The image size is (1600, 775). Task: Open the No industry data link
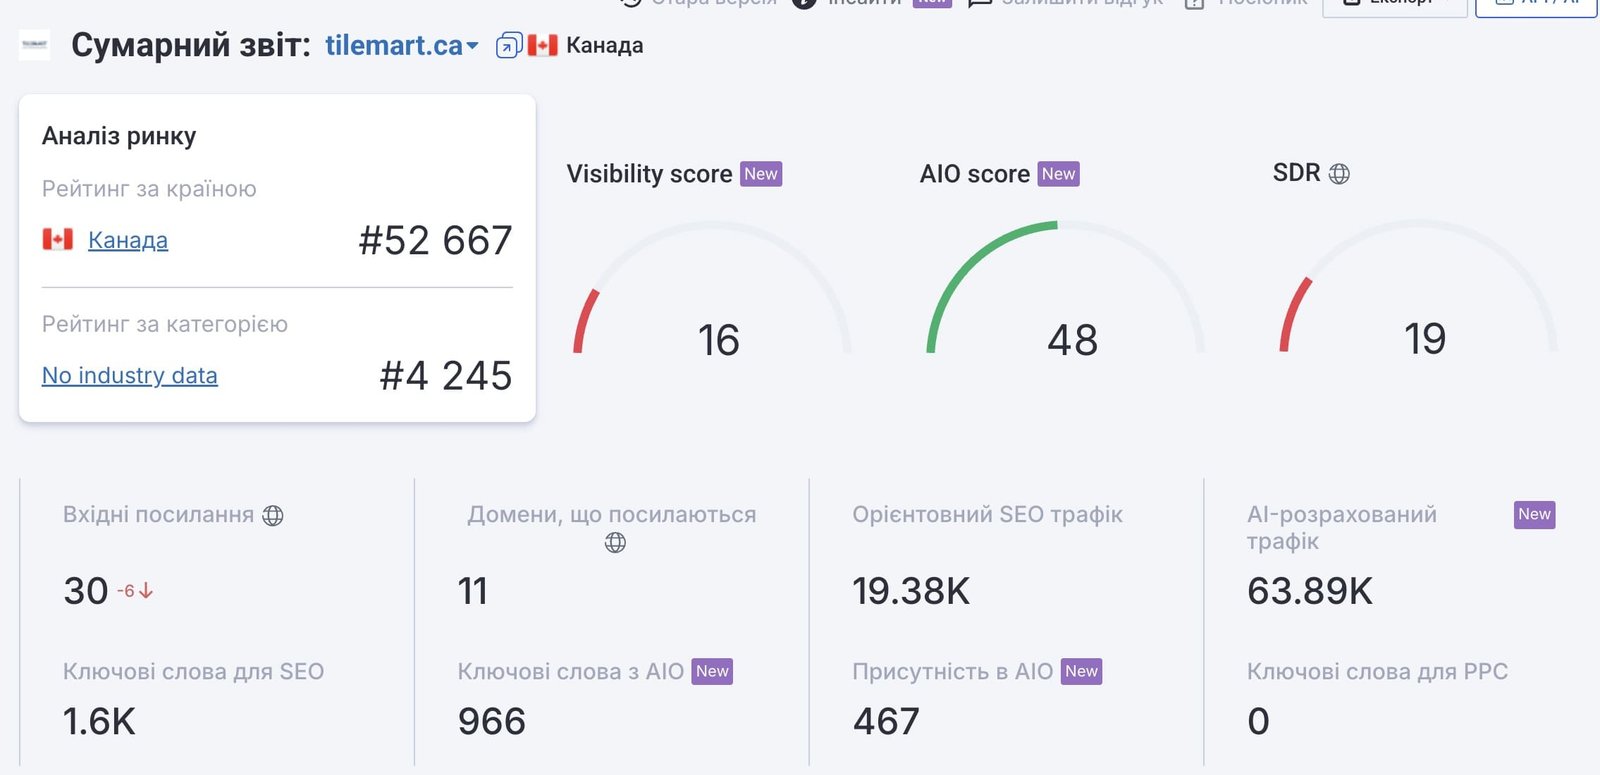(x=130, y=375)
